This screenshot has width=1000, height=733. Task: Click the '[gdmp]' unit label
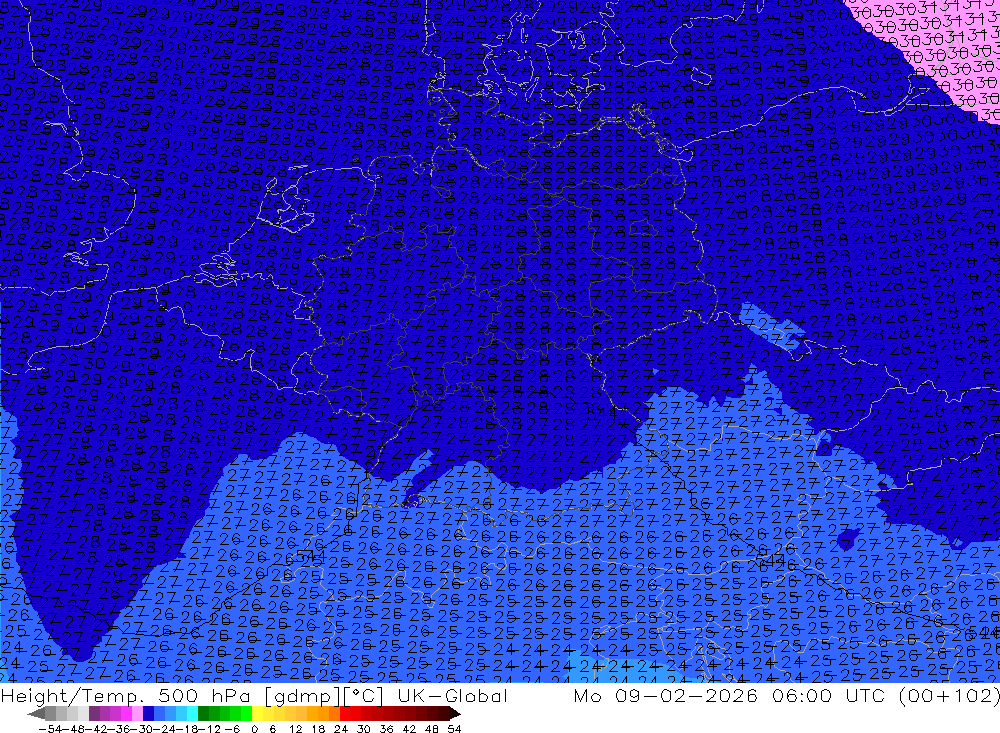click(302, 695)
